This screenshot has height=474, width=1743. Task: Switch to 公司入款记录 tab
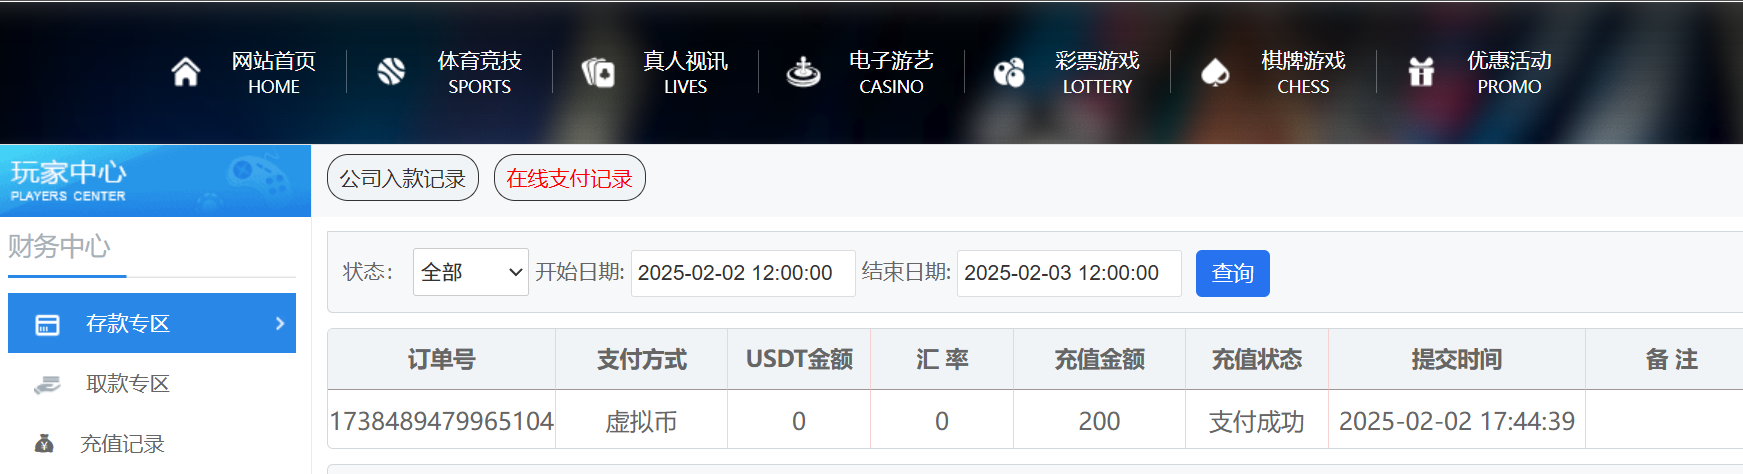pos(403,178)
